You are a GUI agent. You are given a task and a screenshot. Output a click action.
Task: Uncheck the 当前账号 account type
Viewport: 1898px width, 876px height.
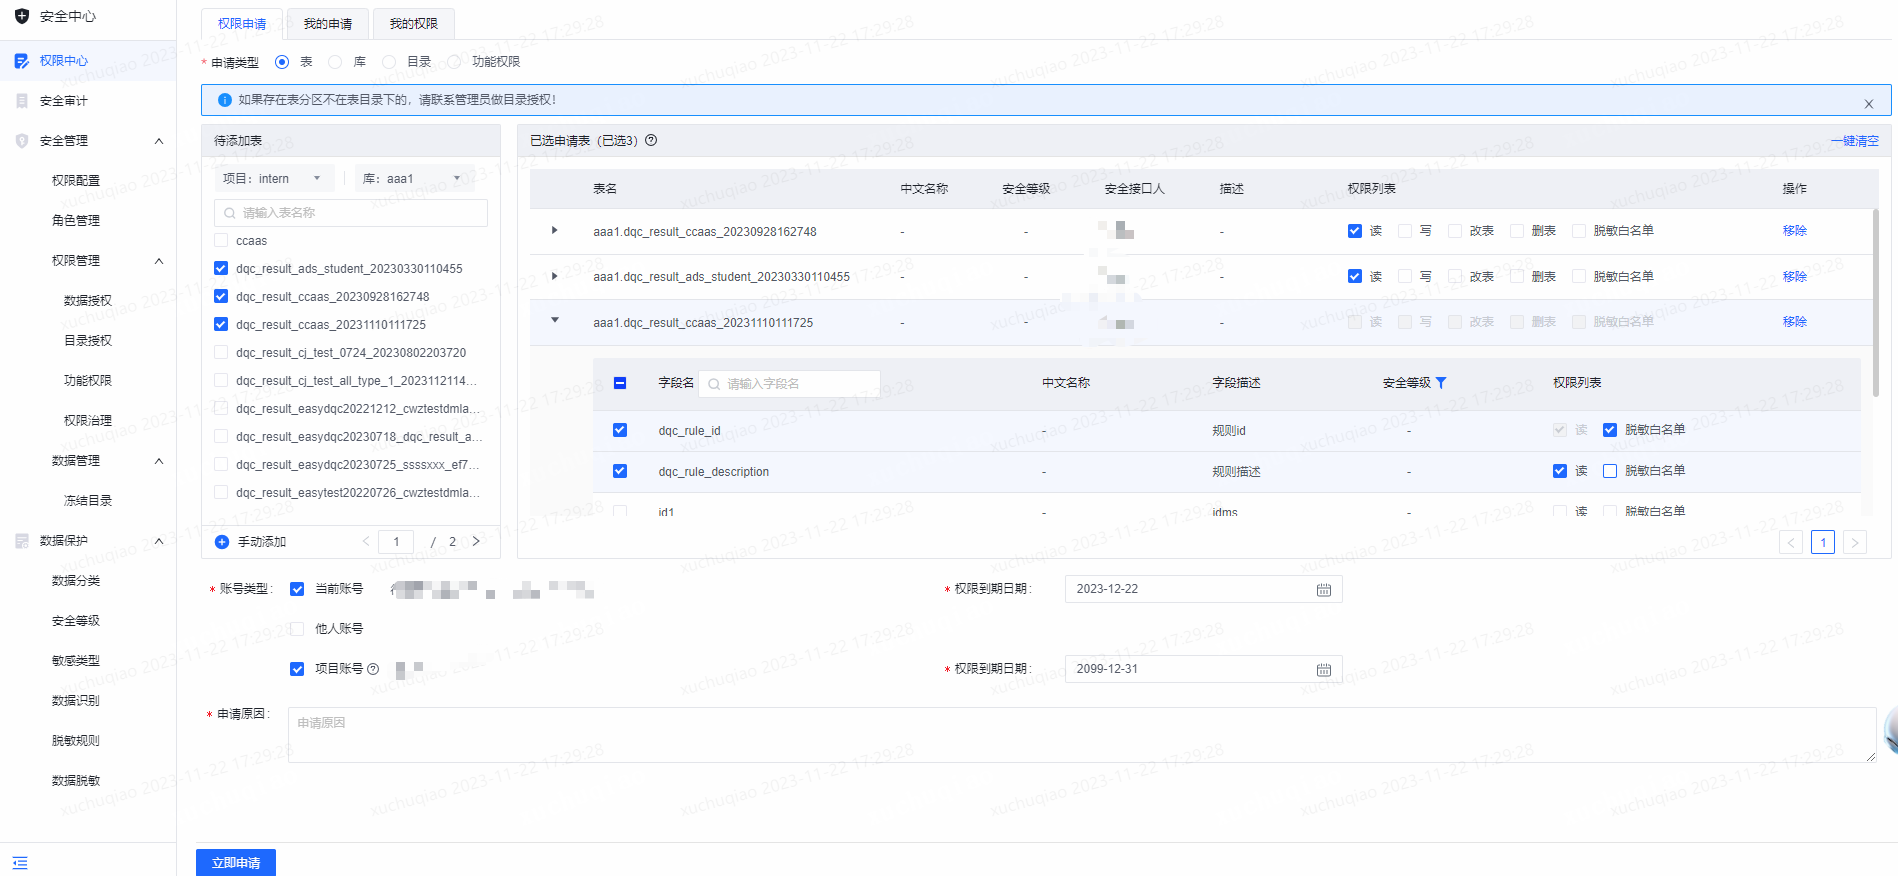(x=297, y=589)
